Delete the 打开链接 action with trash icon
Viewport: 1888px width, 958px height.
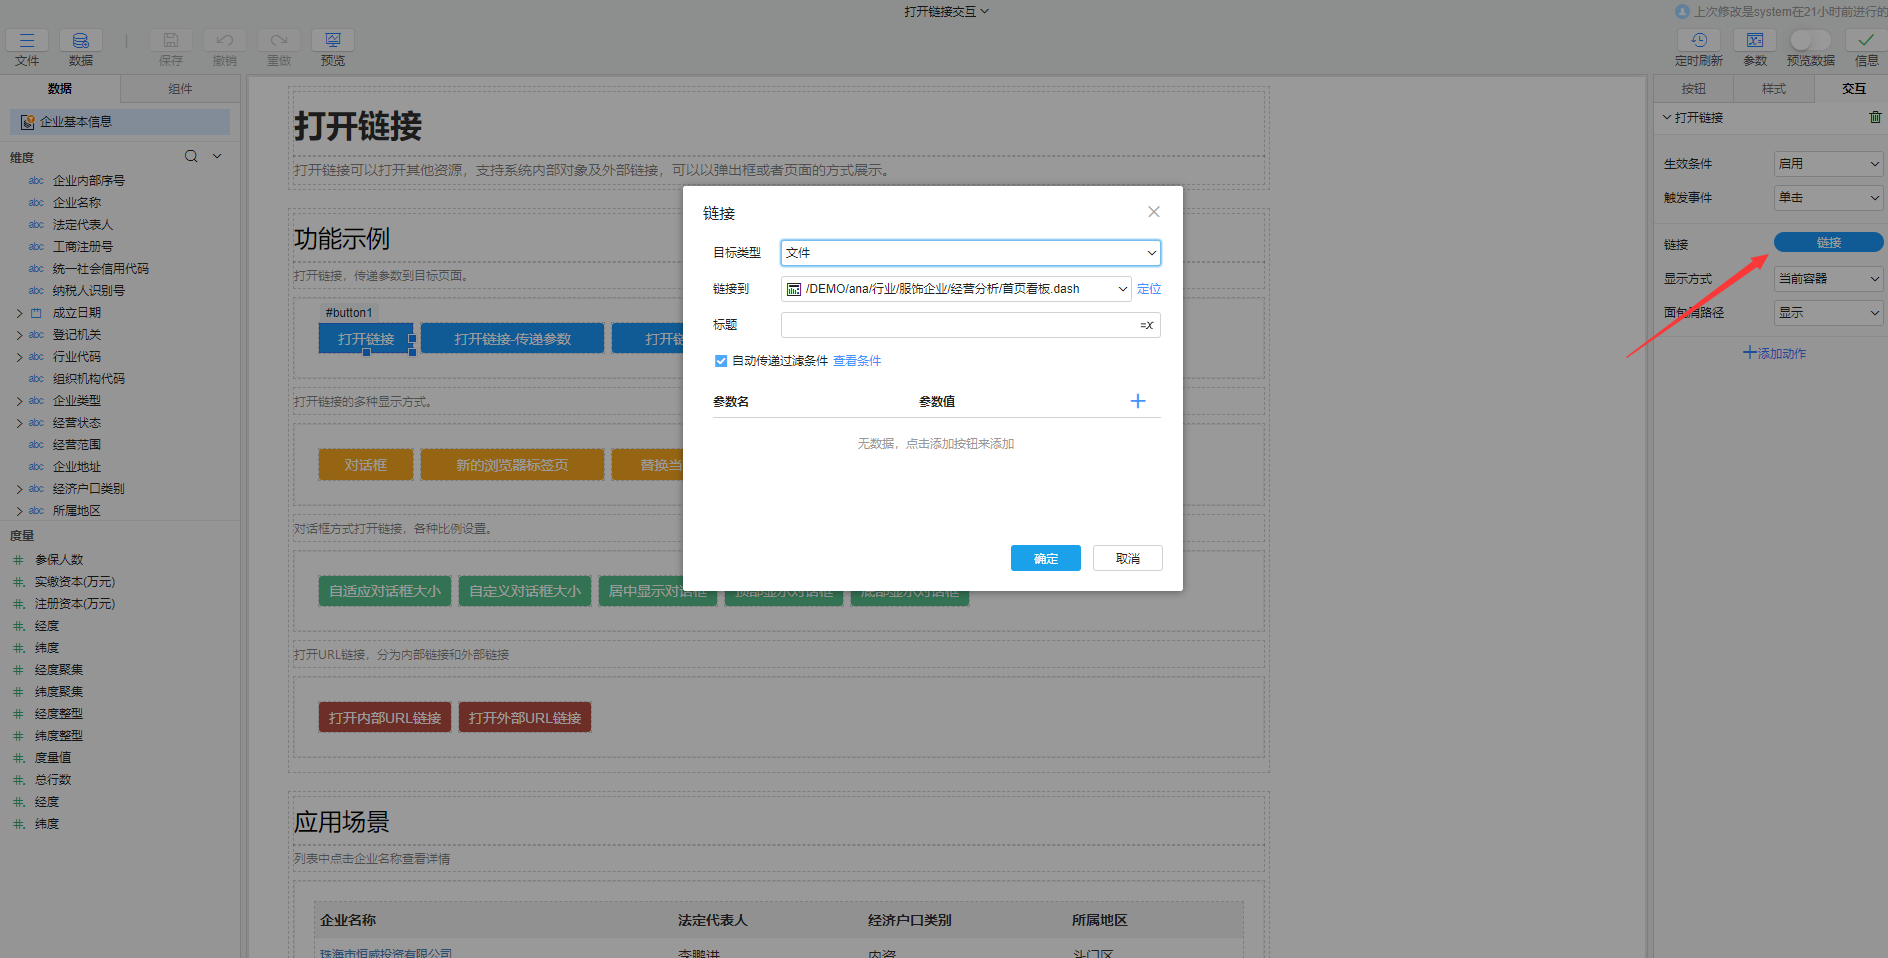[x=1875, y=117]
